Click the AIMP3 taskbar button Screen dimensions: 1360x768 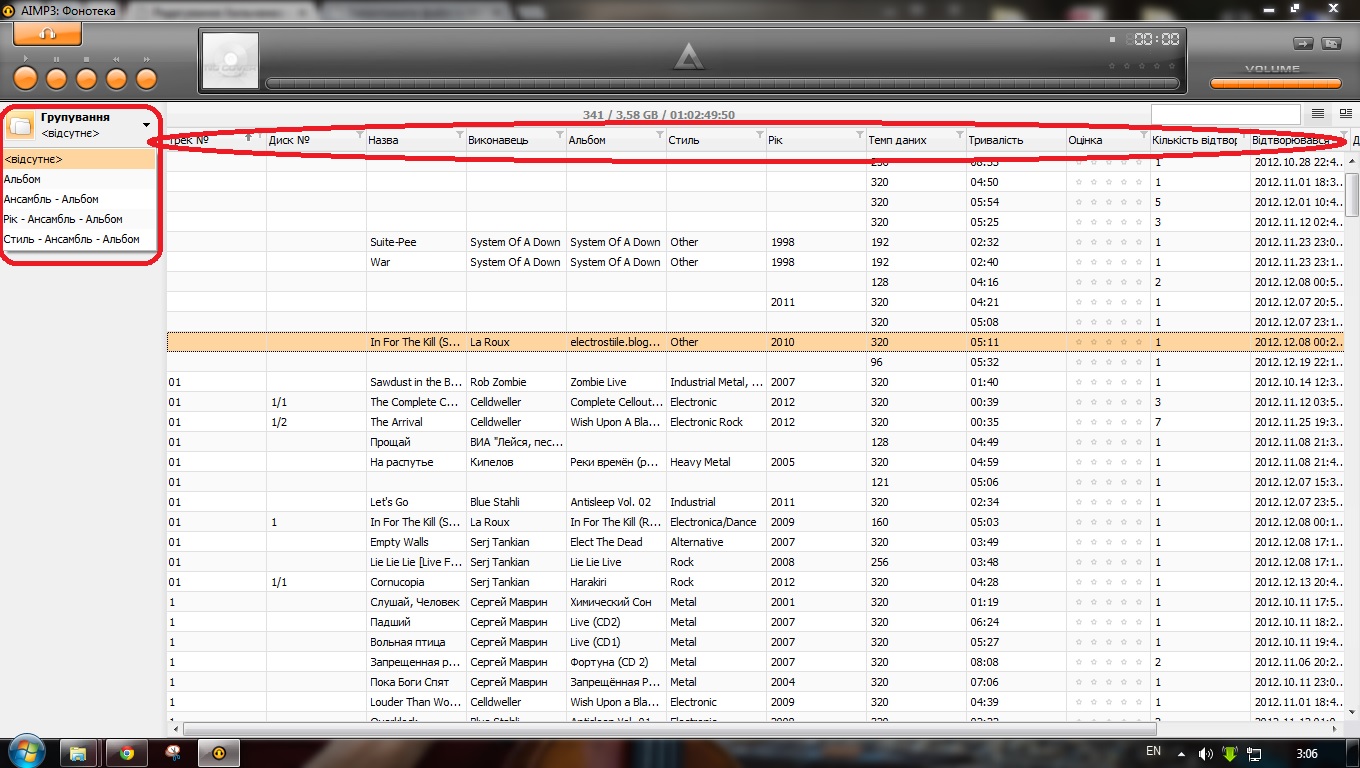219,752
